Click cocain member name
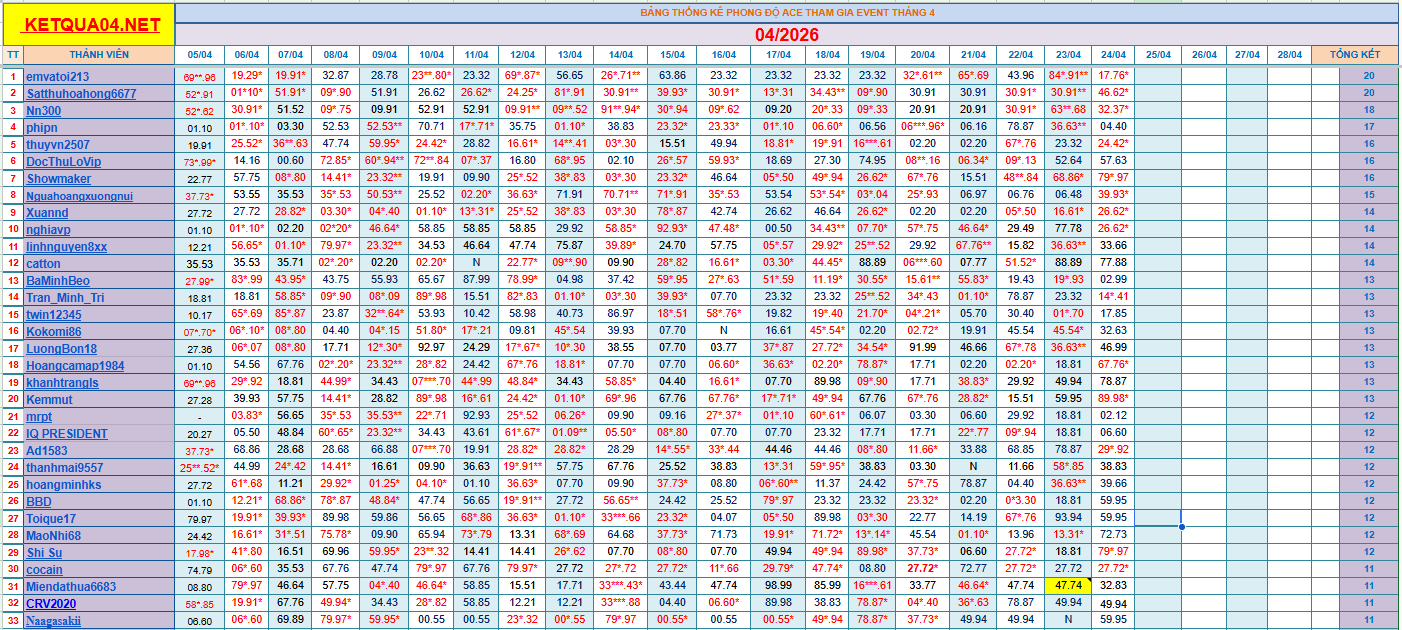The width and height of the screenshot is (1402, 630). point(44,569)
